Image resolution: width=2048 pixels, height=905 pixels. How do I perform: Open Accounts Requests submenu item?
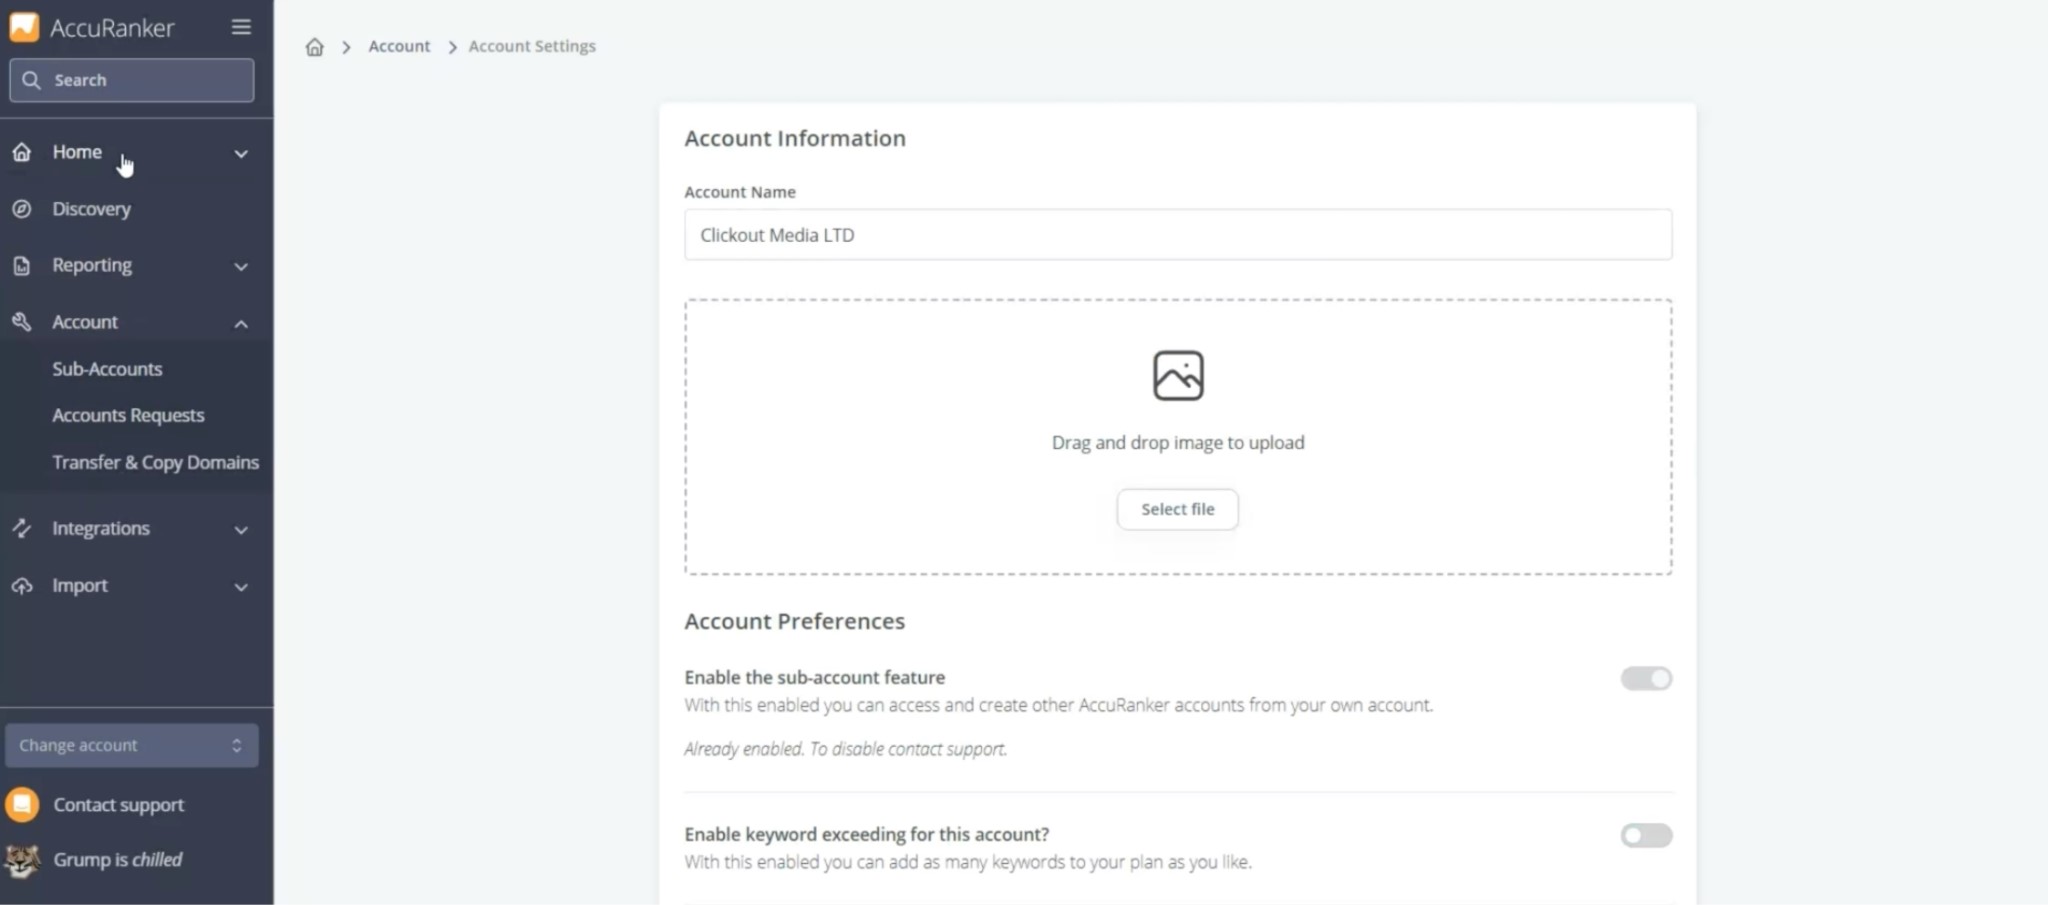[x=128, y=415]
